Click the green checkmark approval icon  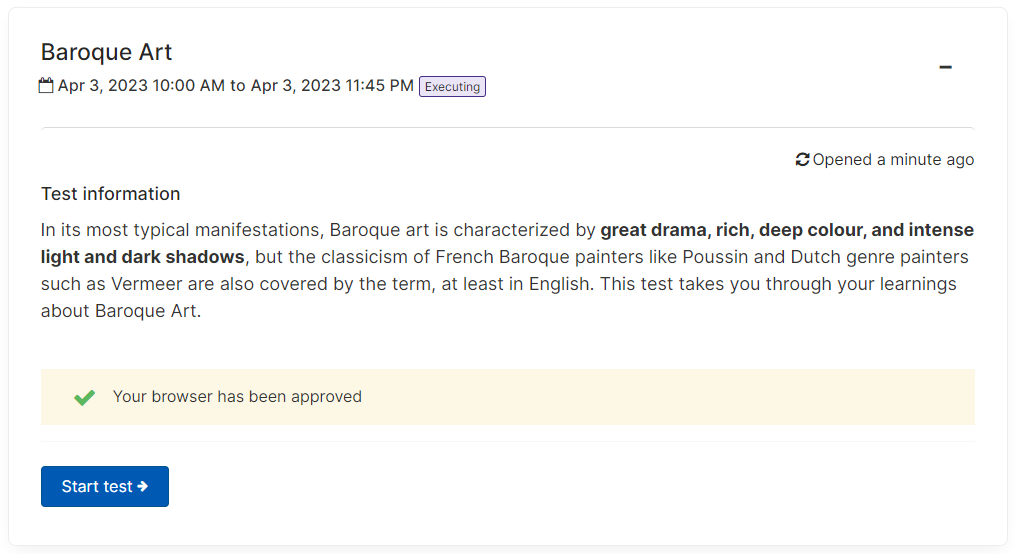[x=84, y=397]
